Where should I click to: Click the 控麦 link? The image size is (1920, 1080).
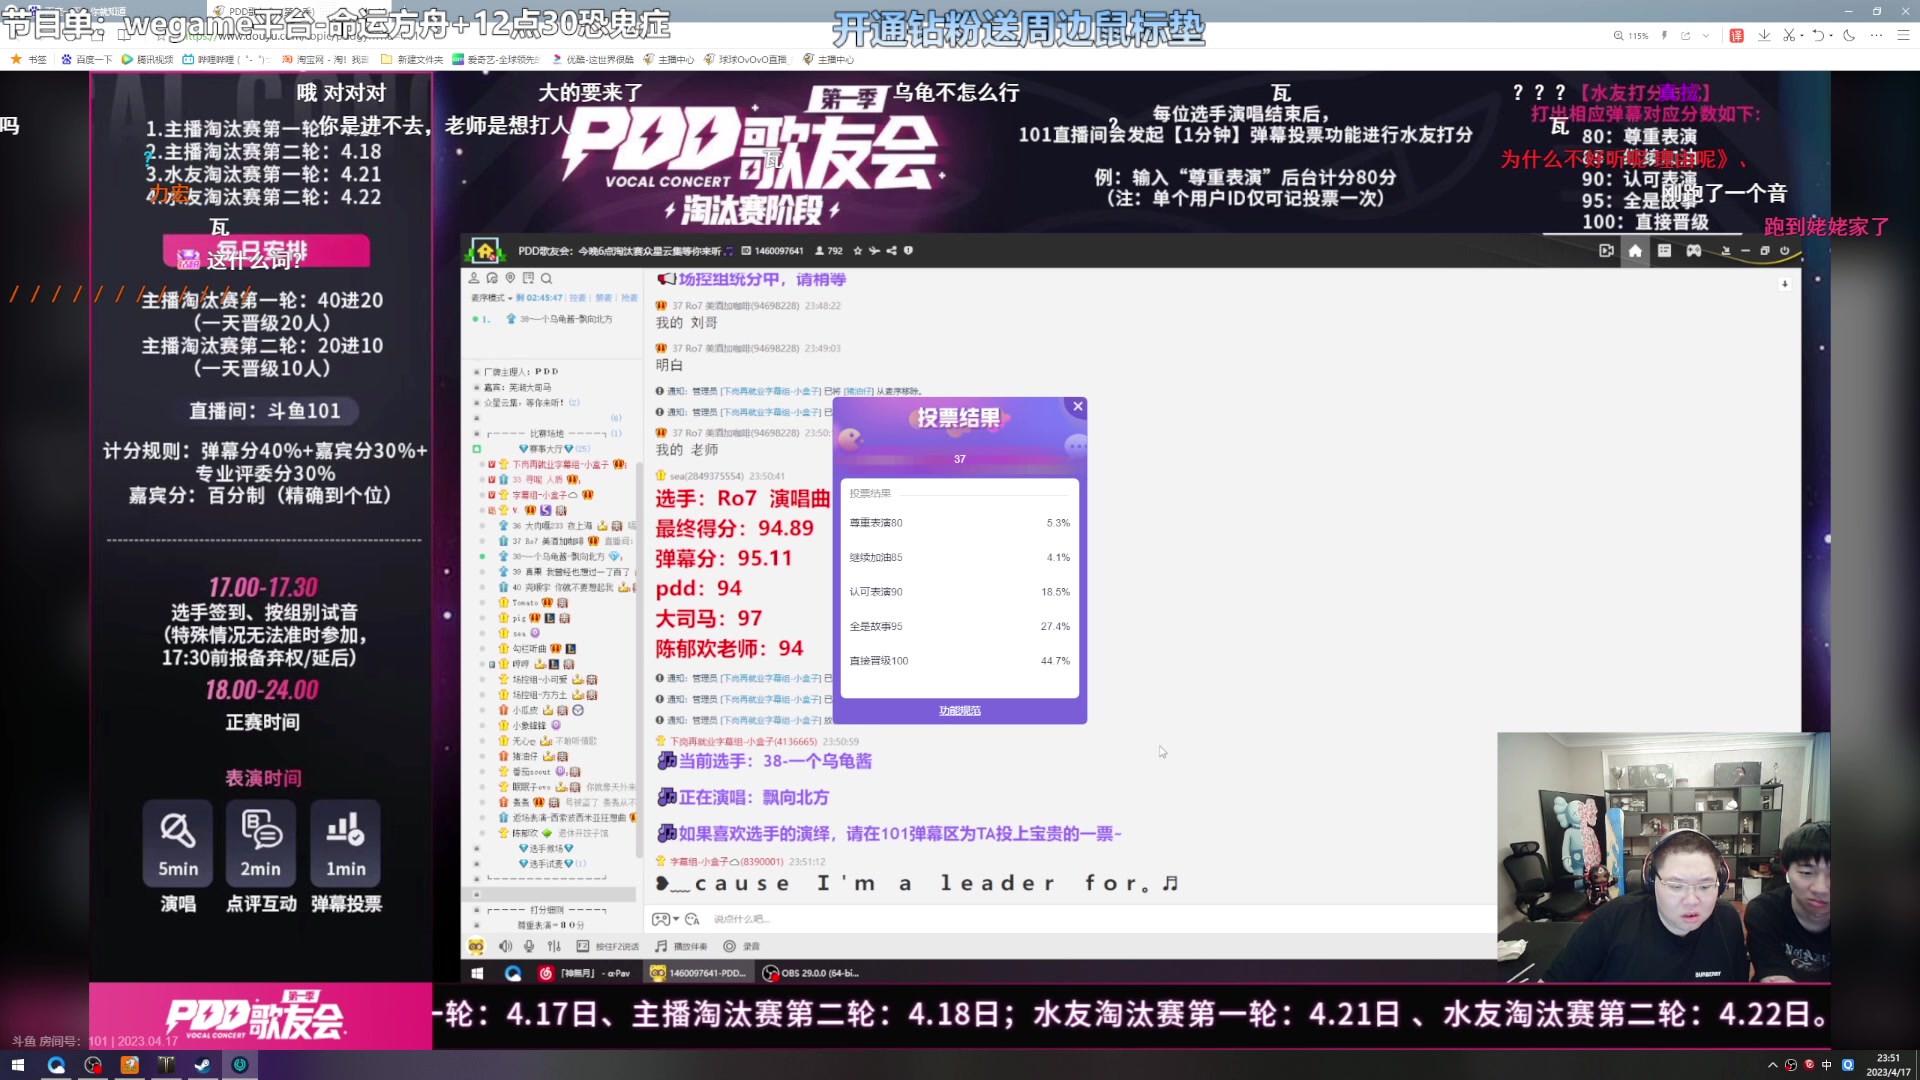click(x=577, y=298)
